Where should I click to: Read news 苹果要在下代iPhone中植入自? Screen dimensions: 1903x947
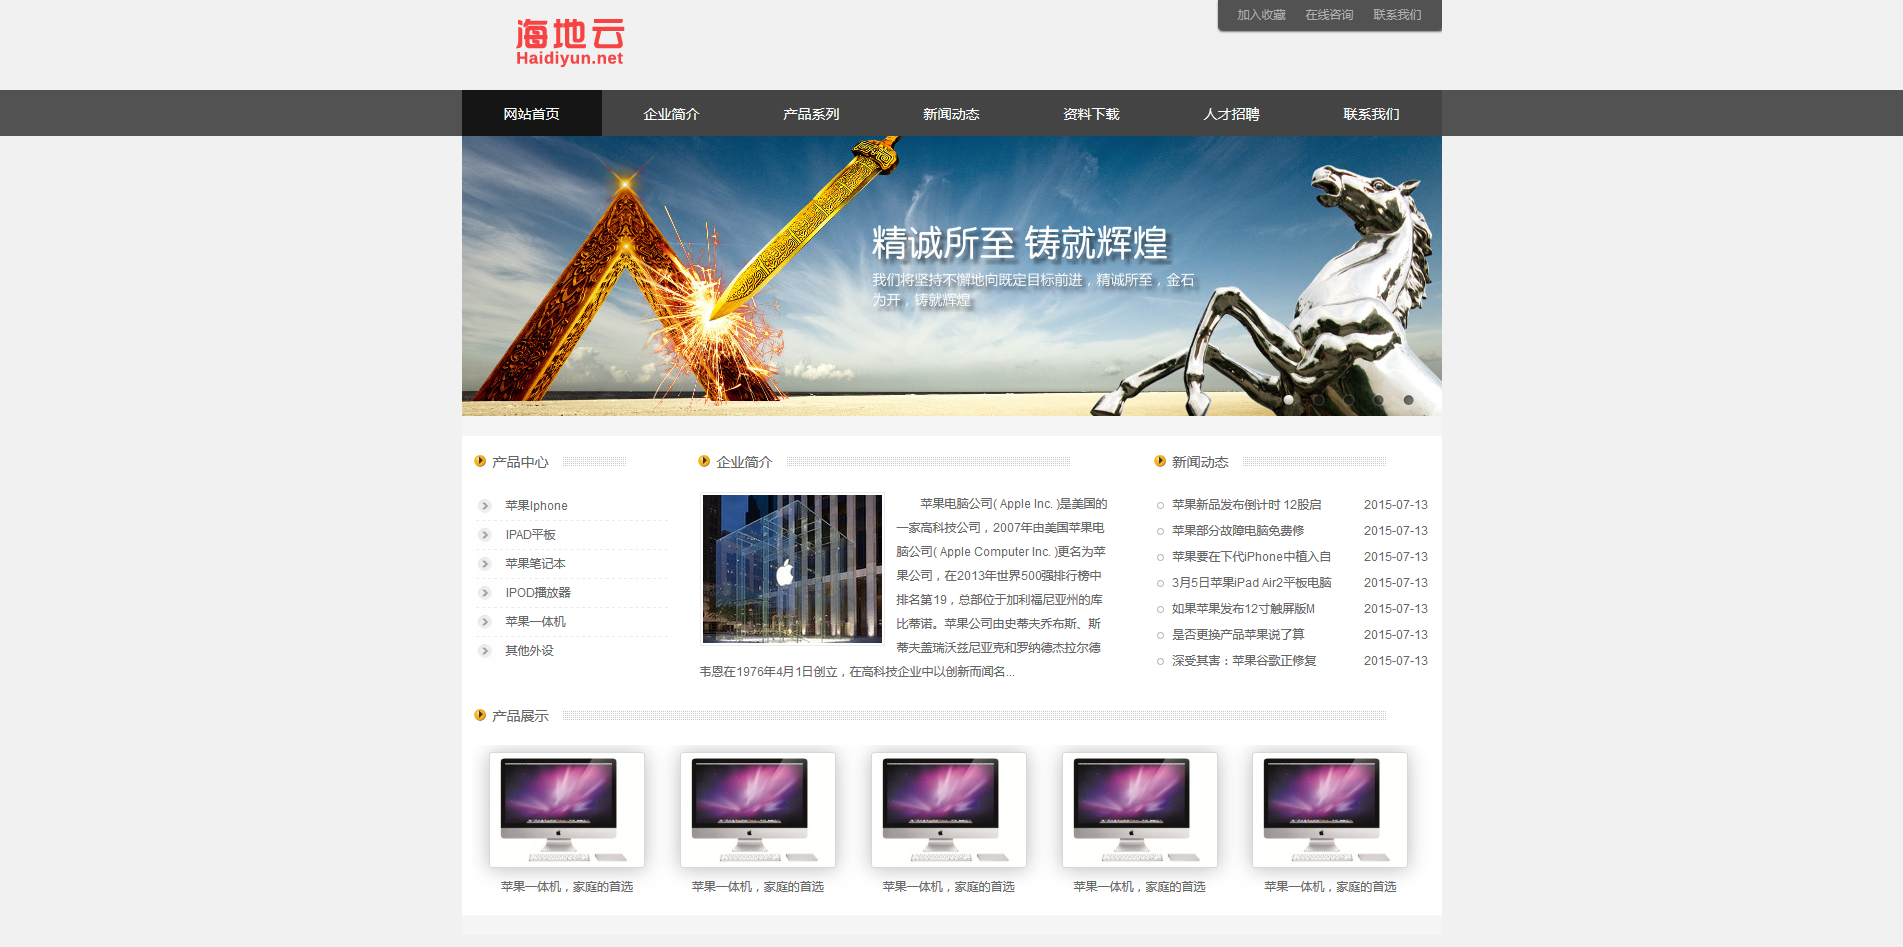[x=1251, y=557]
